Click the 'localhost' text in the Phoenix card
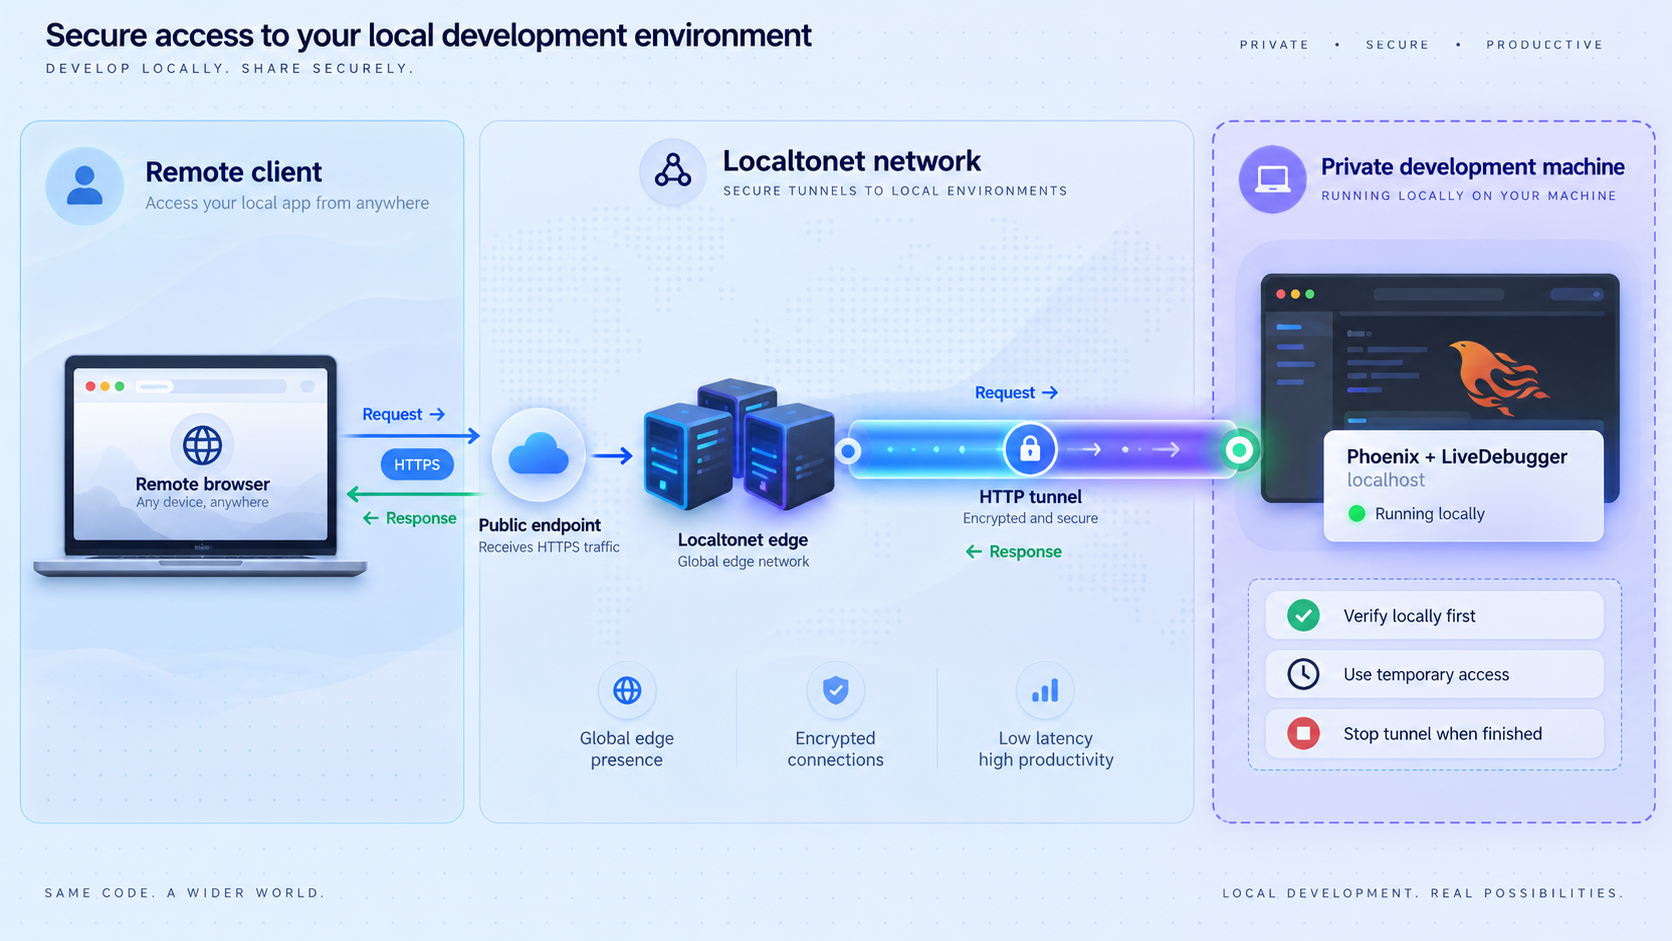This screenshot has height=941, width=1672. tap(1385, 480)
